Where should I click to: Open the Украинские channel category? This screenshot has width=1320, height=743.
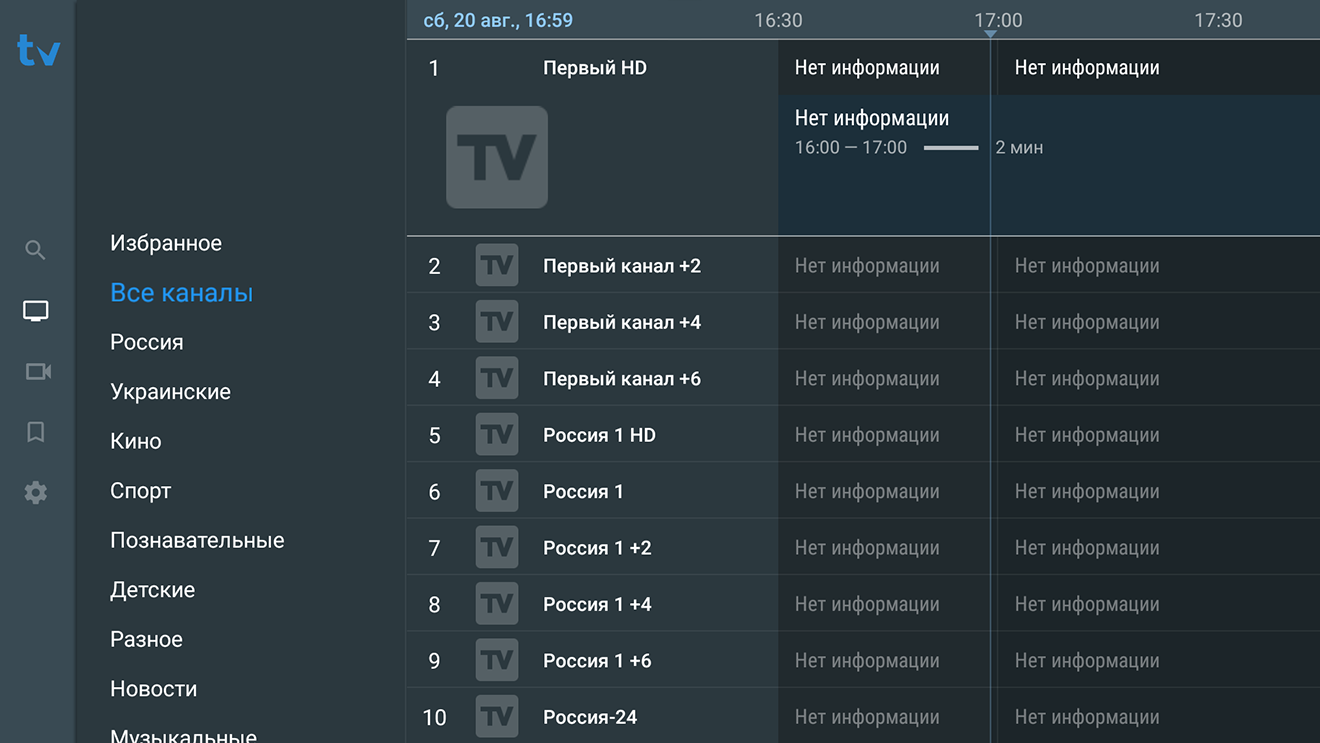[170, 392]
